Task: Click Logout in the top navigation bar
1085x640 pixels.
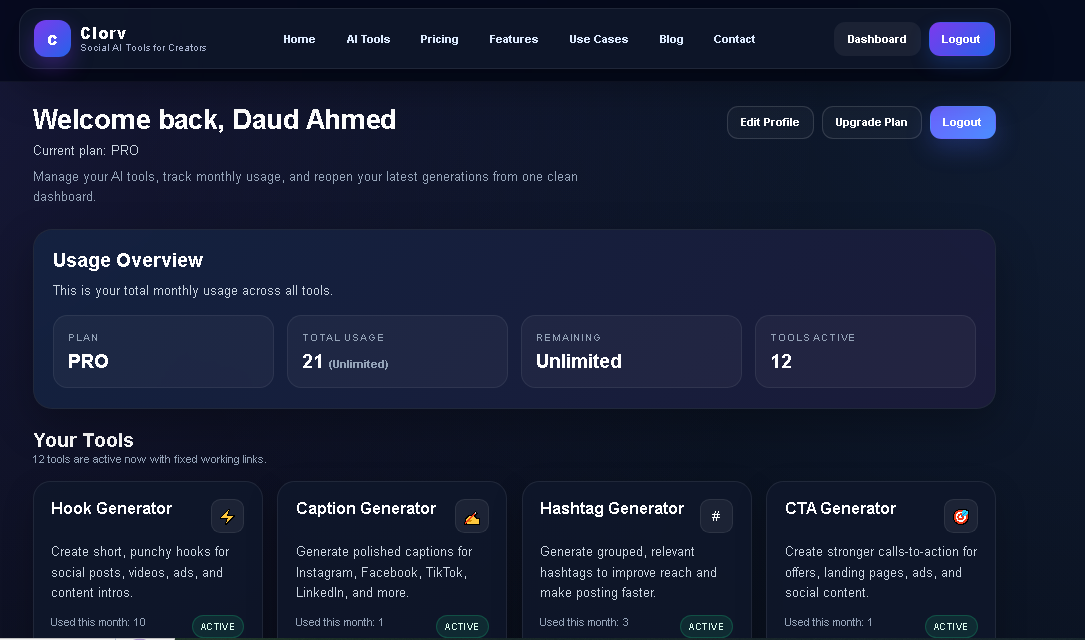Action: click(961, 39)
